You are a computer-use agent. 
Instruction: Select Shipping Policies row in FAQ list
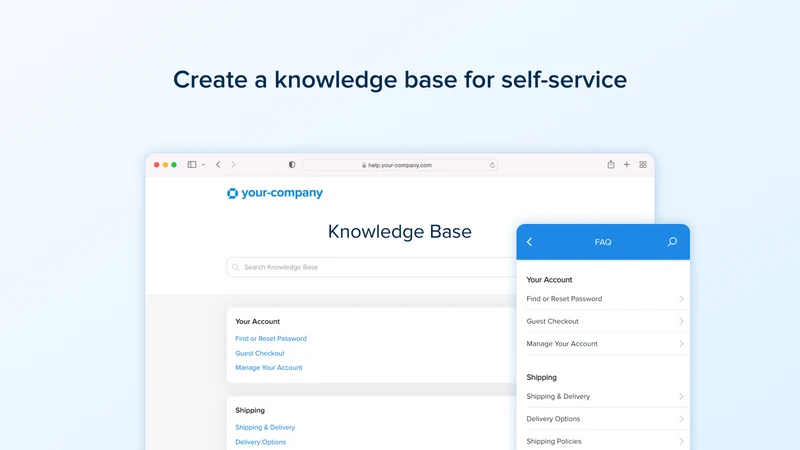coord(605,441)
